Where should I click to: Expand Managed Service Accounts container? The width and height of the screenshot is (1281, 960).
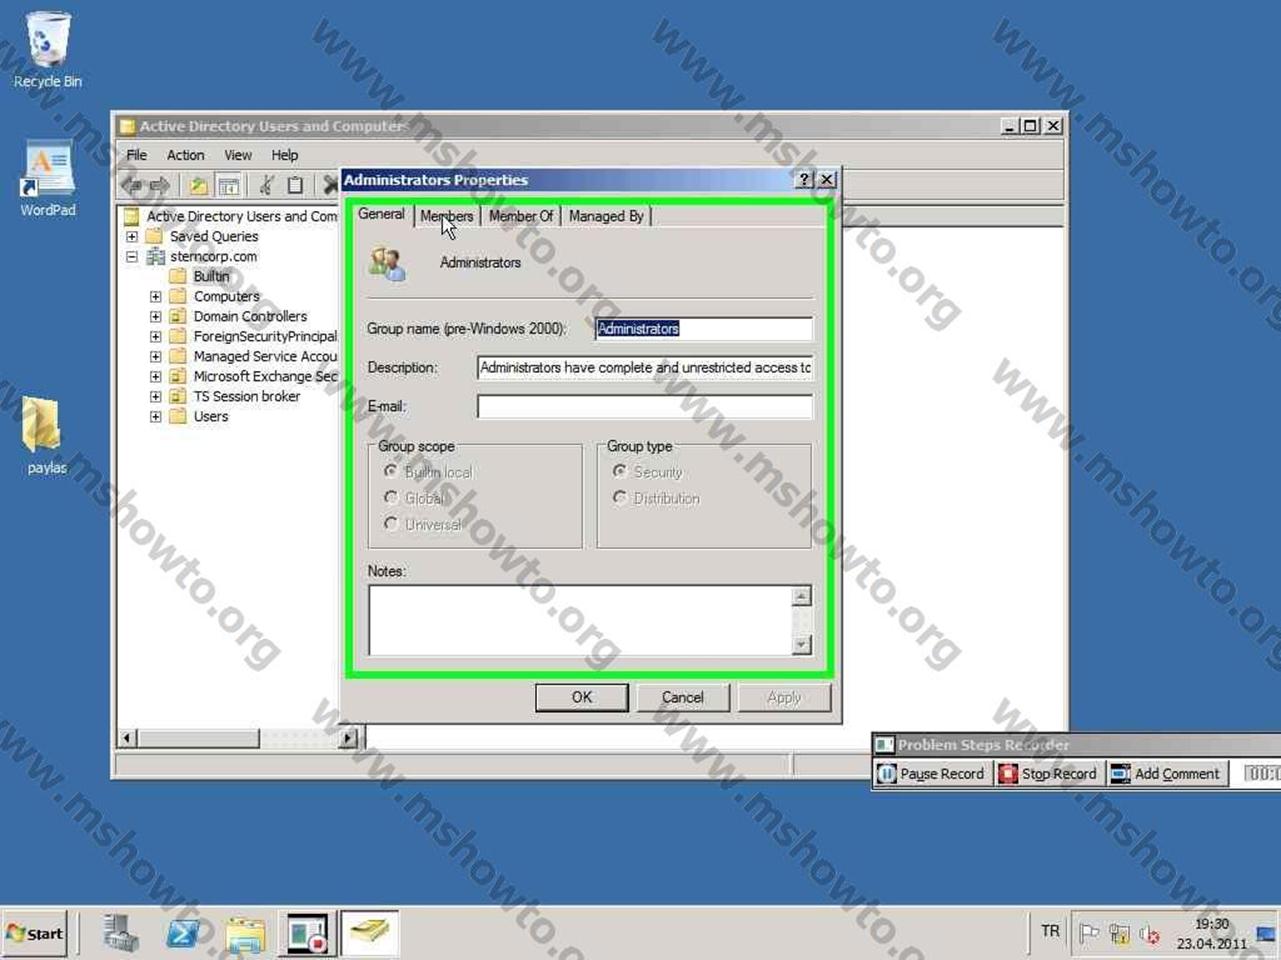[x=155, y=357]
